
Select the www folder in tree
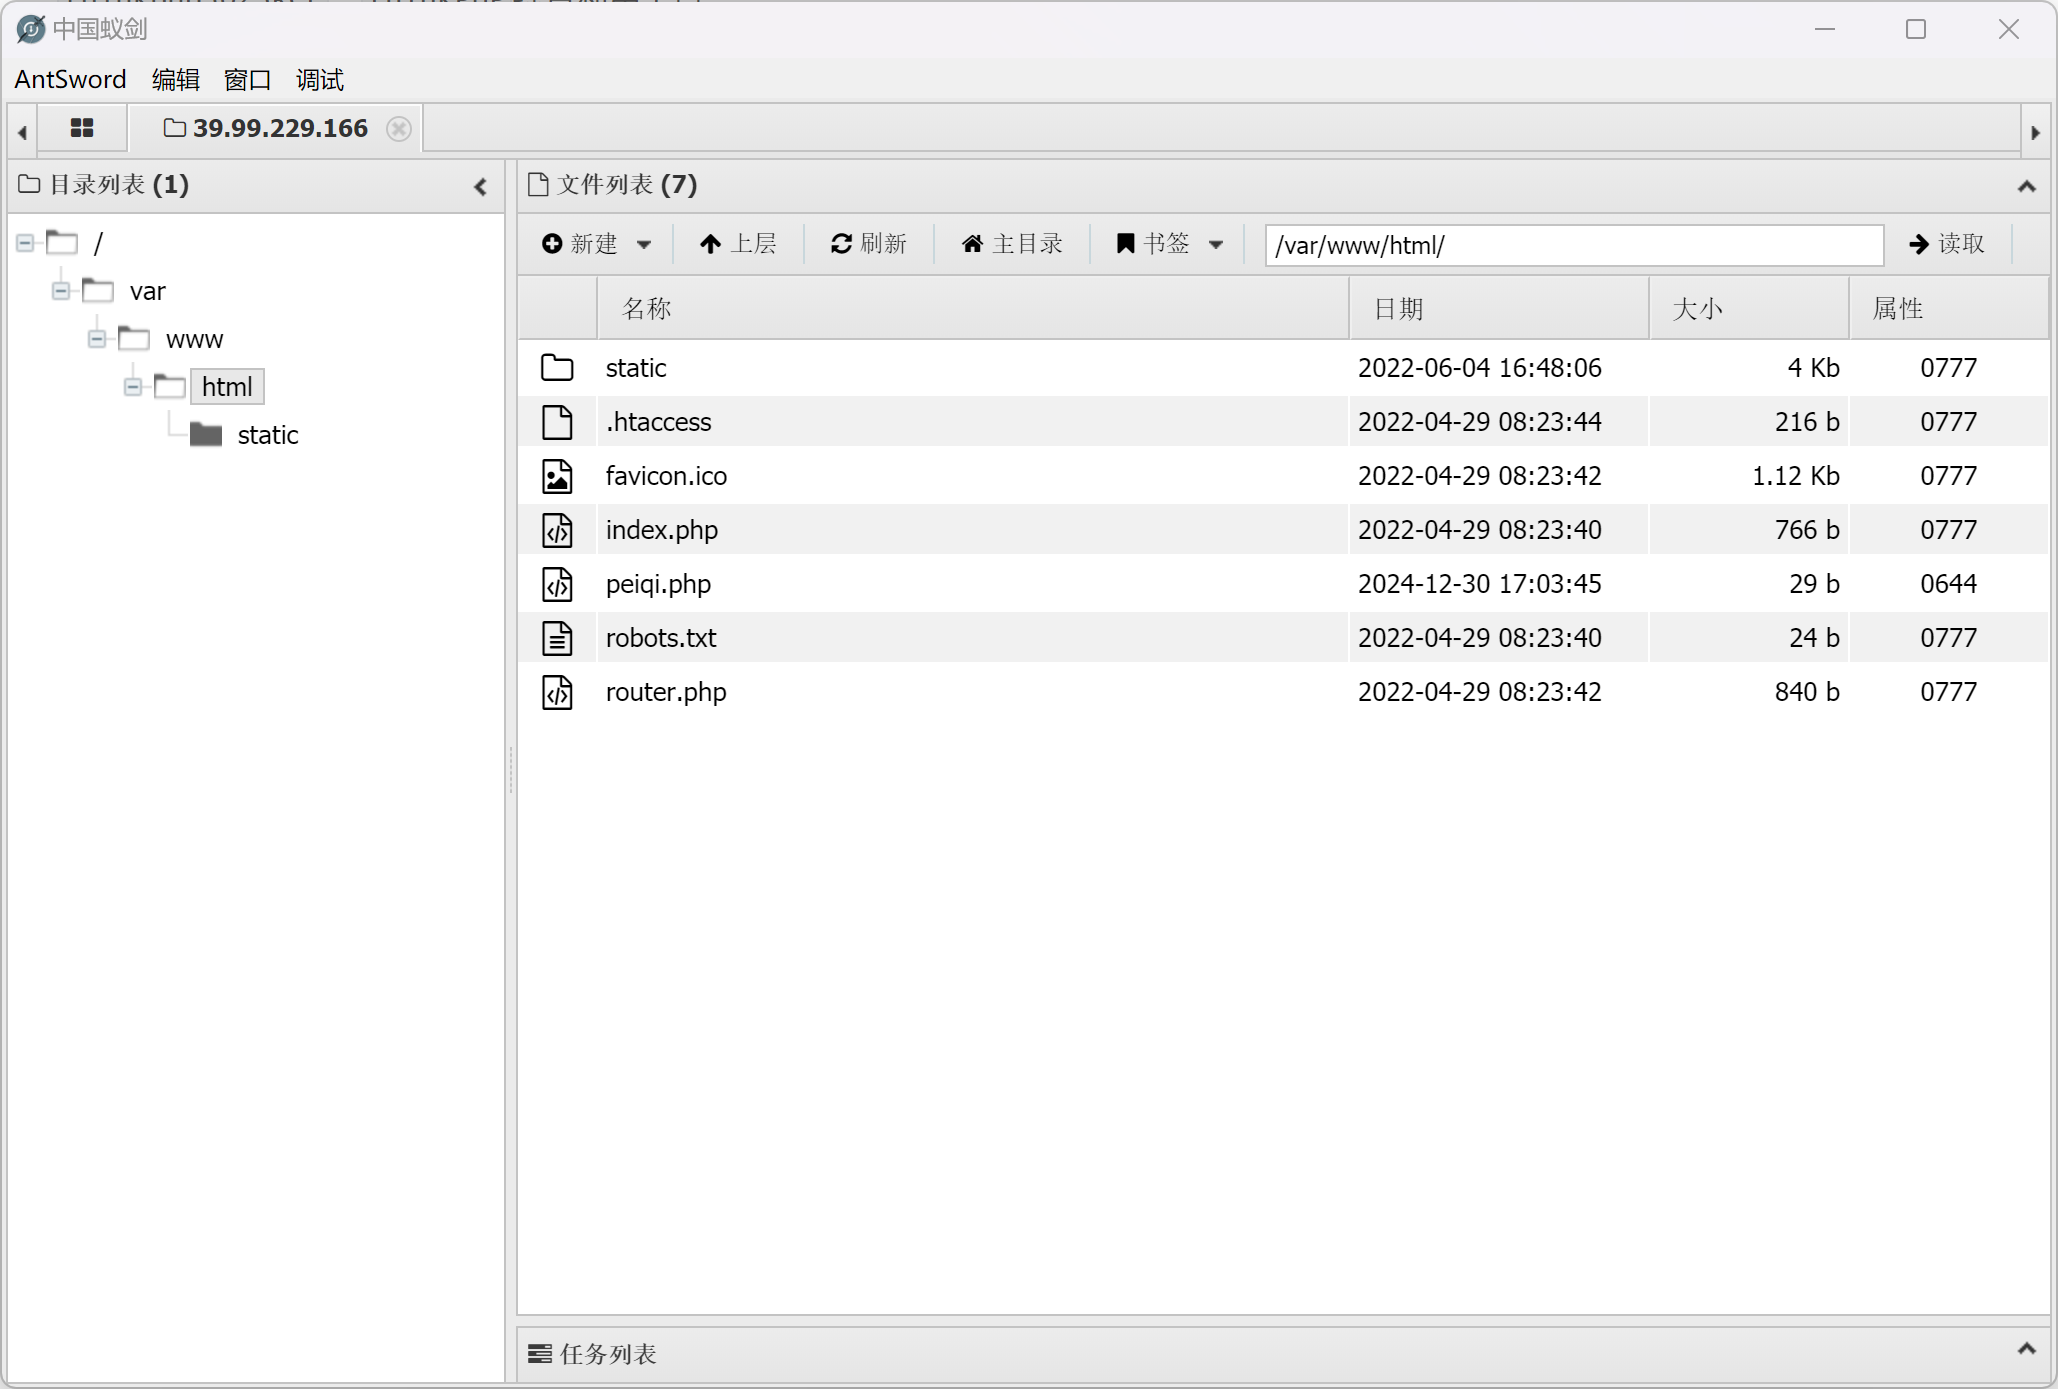click(194, 339)
